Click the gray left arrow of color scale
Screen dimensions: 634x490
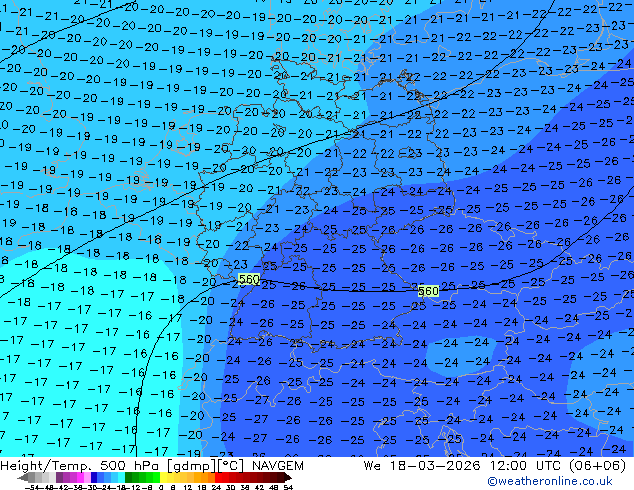tap(23, 478)
